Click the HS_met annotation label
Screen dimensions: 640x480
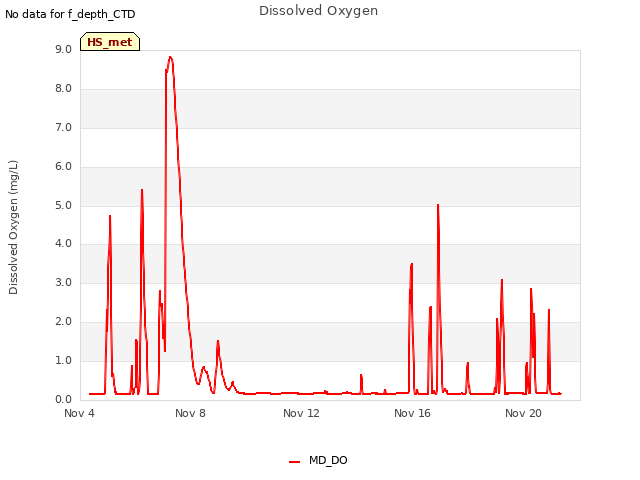[x=110, y=42]
